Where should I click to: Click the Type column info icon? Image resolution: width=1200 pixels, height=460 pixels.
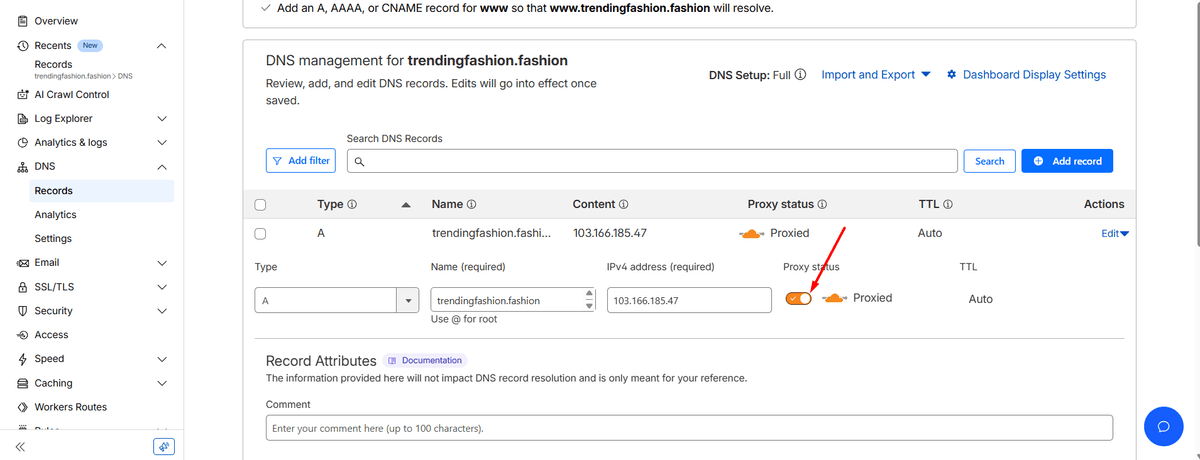352,204
